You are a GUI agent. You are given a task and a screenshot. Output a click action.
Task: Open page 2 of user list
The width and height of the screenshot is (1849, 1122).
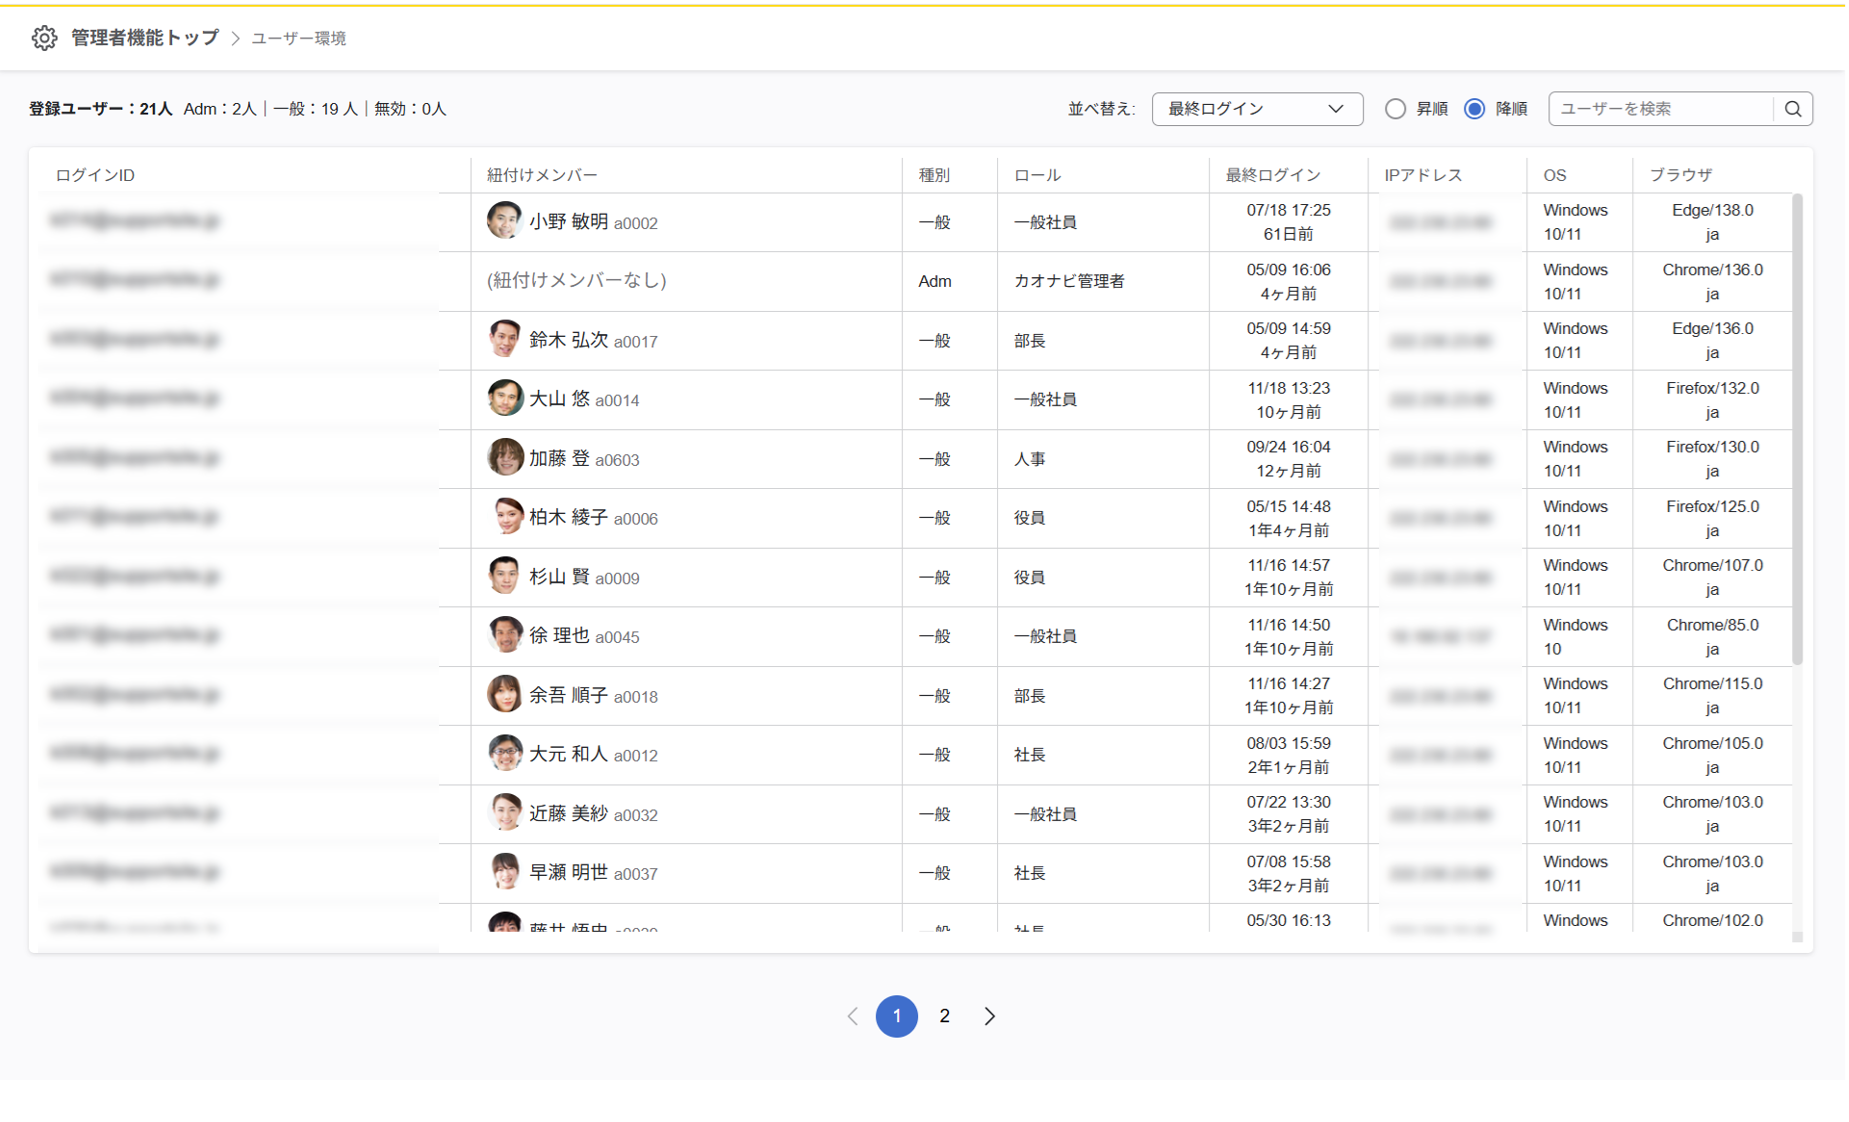944,1016
